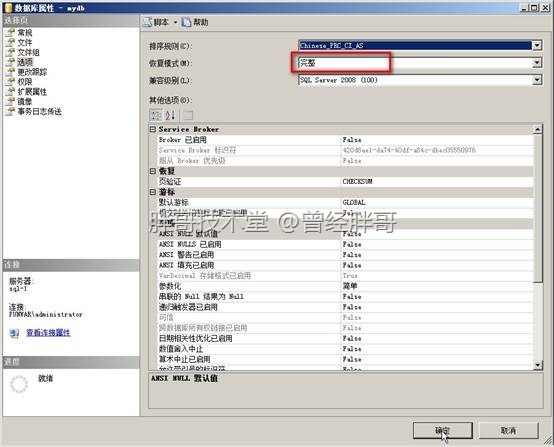Viewport: 554px width, 447px height.
Task: Open the 恢复模式 recovery model dropdown arrow
Action: coord(537,63)
